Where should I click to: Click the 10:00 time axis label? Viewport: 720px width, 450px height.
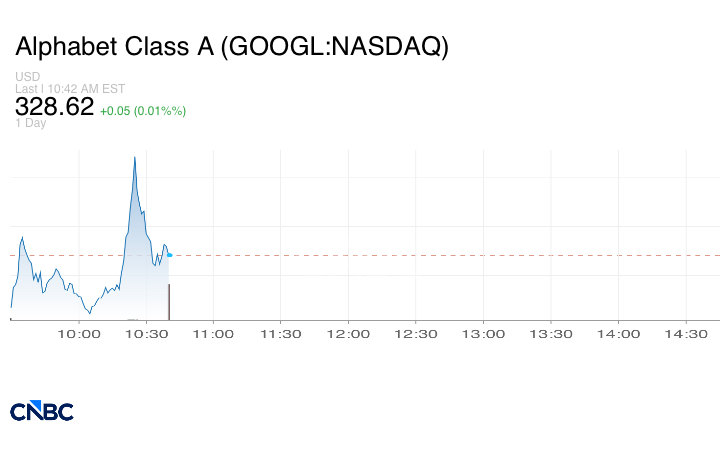point(79,334)
